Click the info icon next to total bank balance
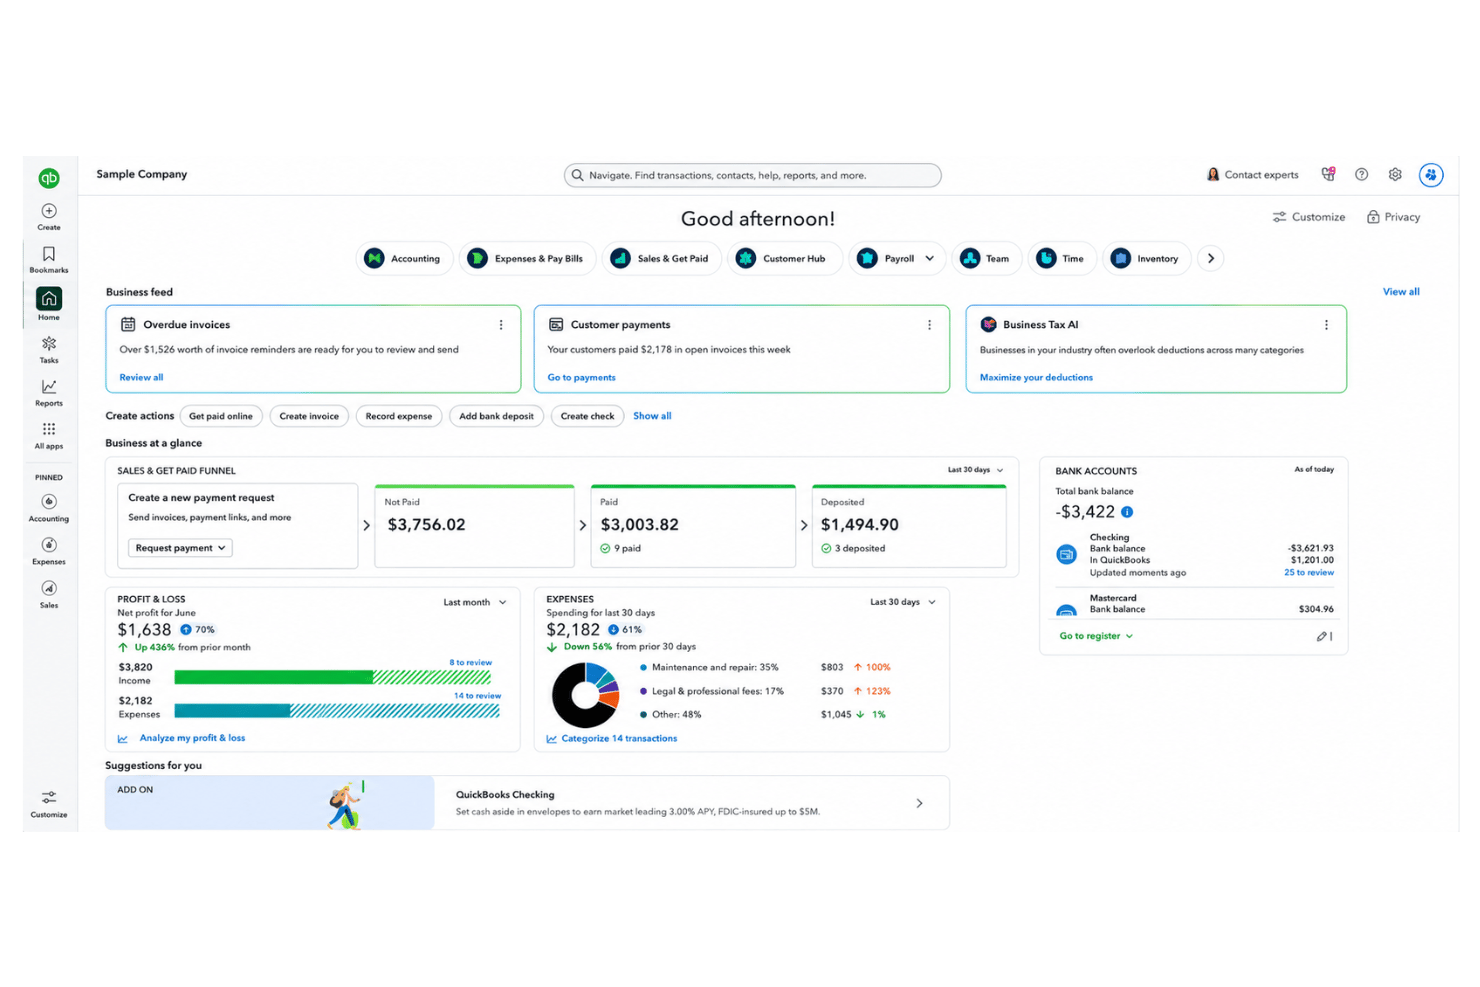Viewport: 1480px width, 987px height. (x=1127, y=512)
